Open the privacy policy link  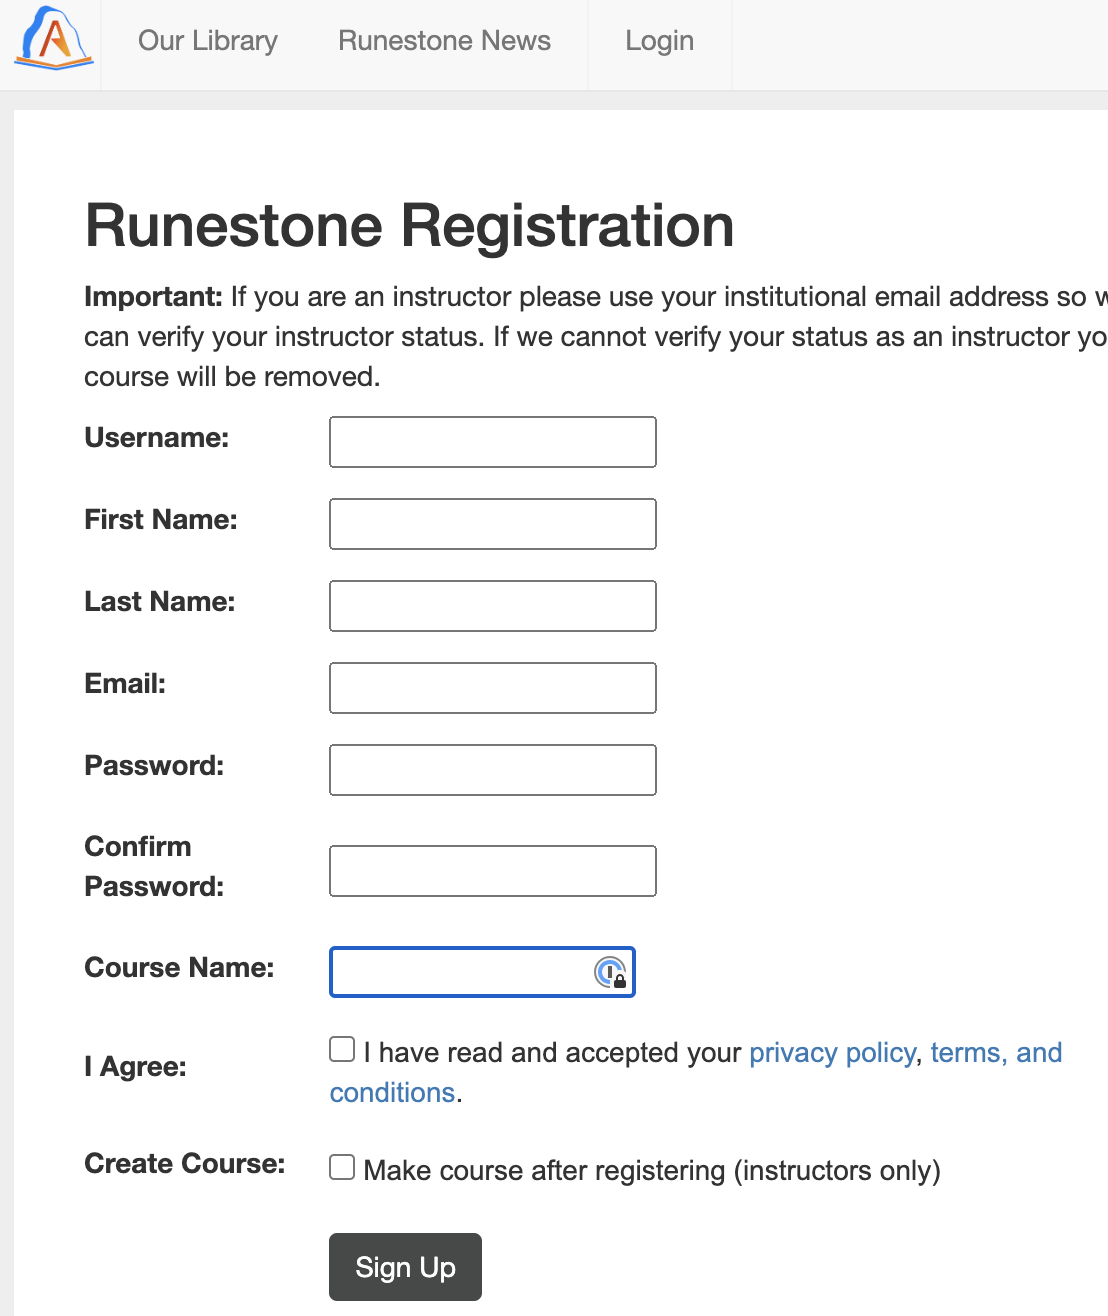coord(831,1052)
